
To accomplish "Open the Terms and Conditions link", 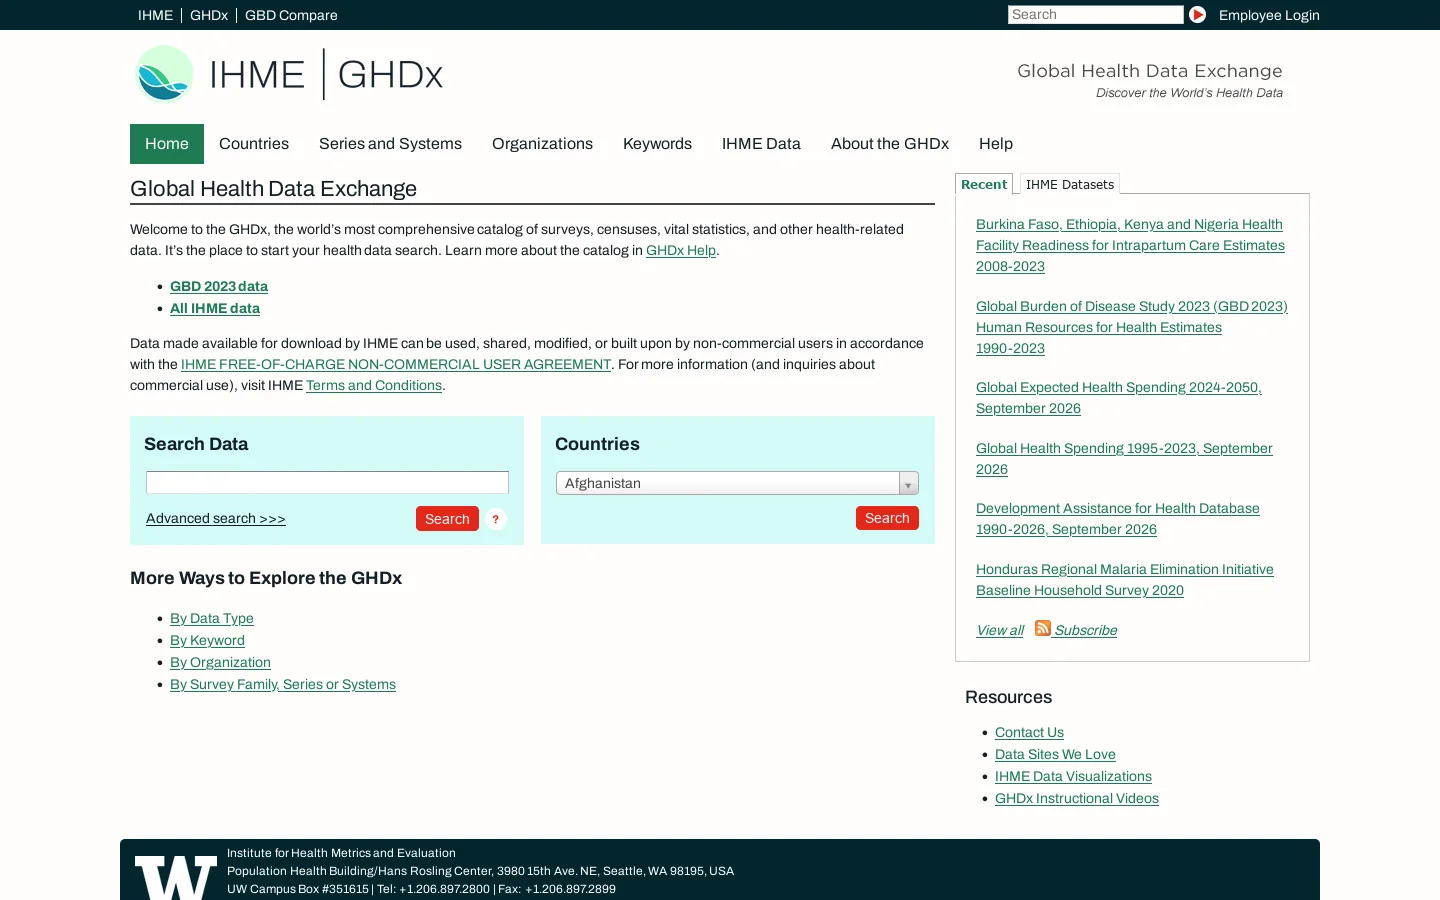I will 374,385.
